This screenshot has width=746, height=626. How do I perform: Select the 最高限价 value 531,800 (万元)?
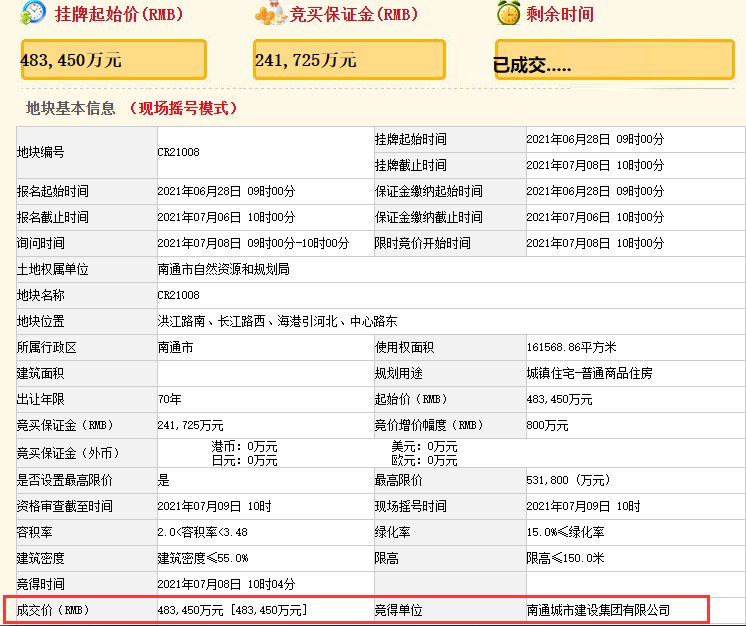[569, 480]
